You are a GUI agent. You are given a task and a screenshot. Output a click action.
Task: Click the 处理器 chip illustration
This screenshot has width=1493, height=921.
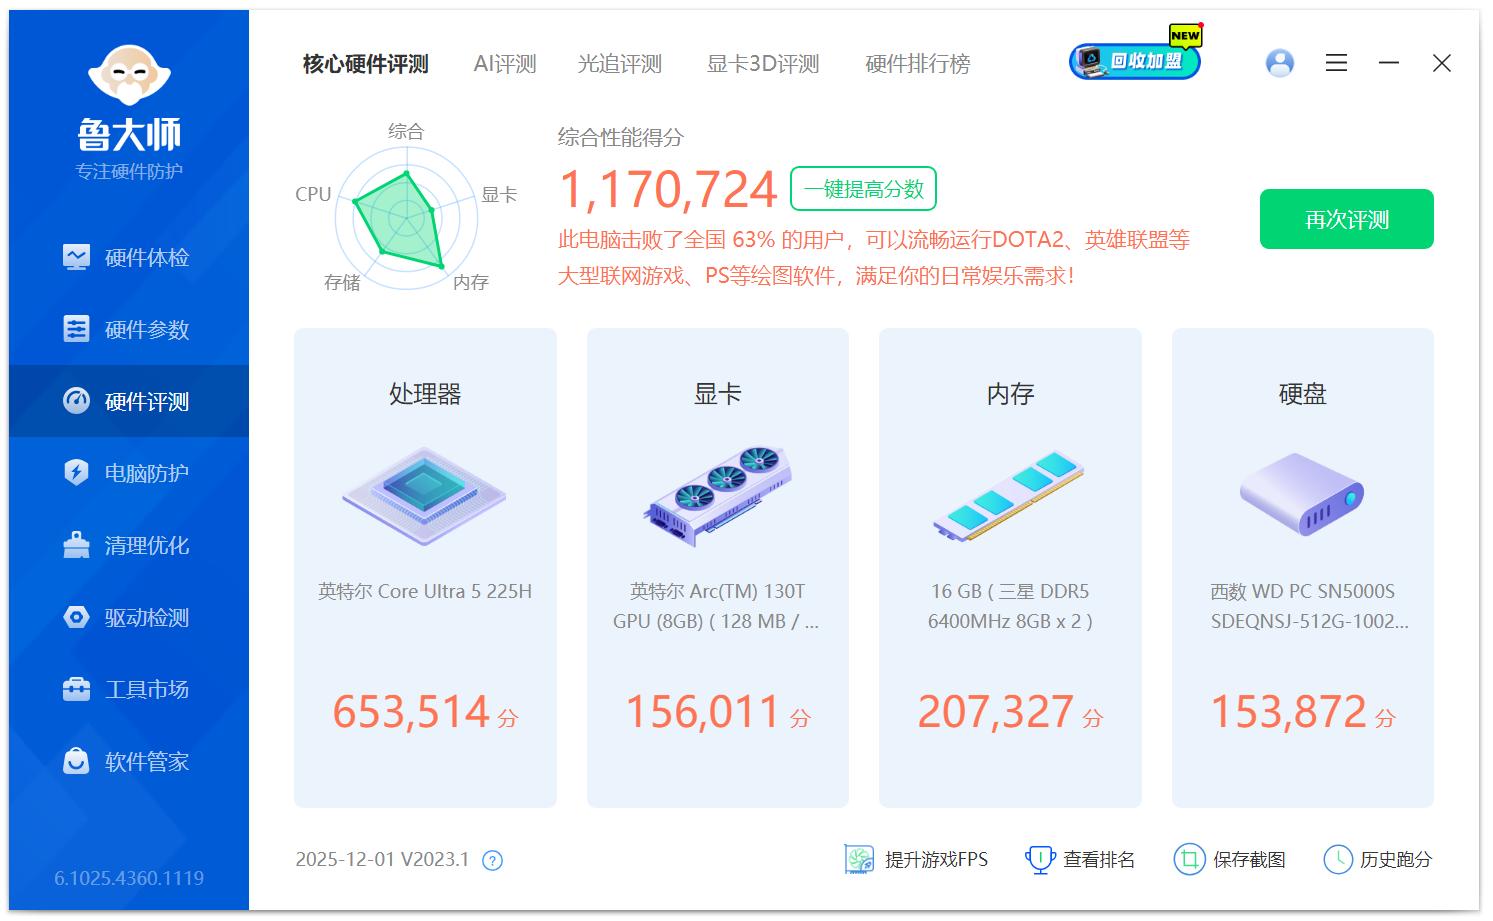[425, 495]
